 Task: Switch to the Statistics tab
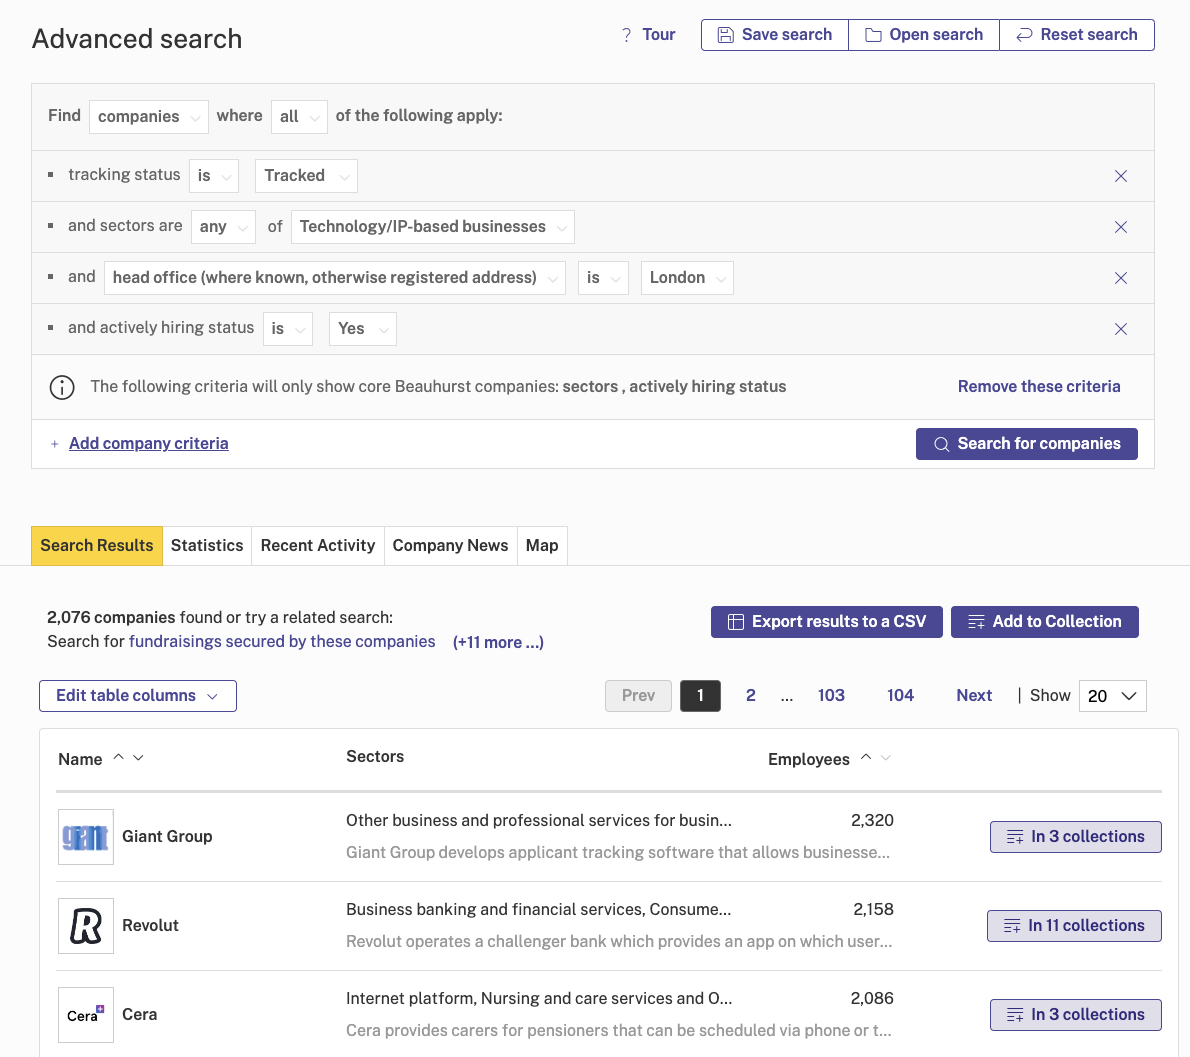(x=207, y=546)
